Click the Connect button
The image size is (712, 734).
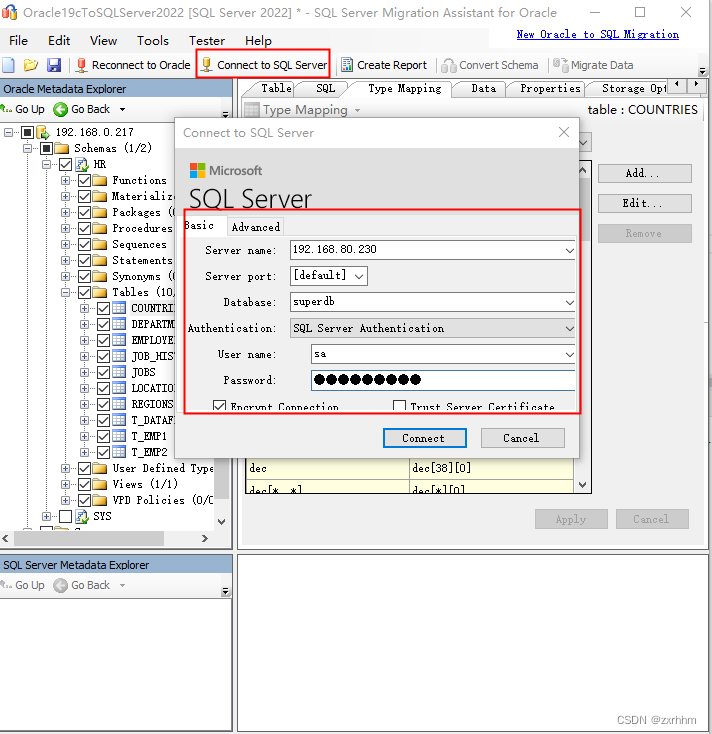click(x=424, y=438)
